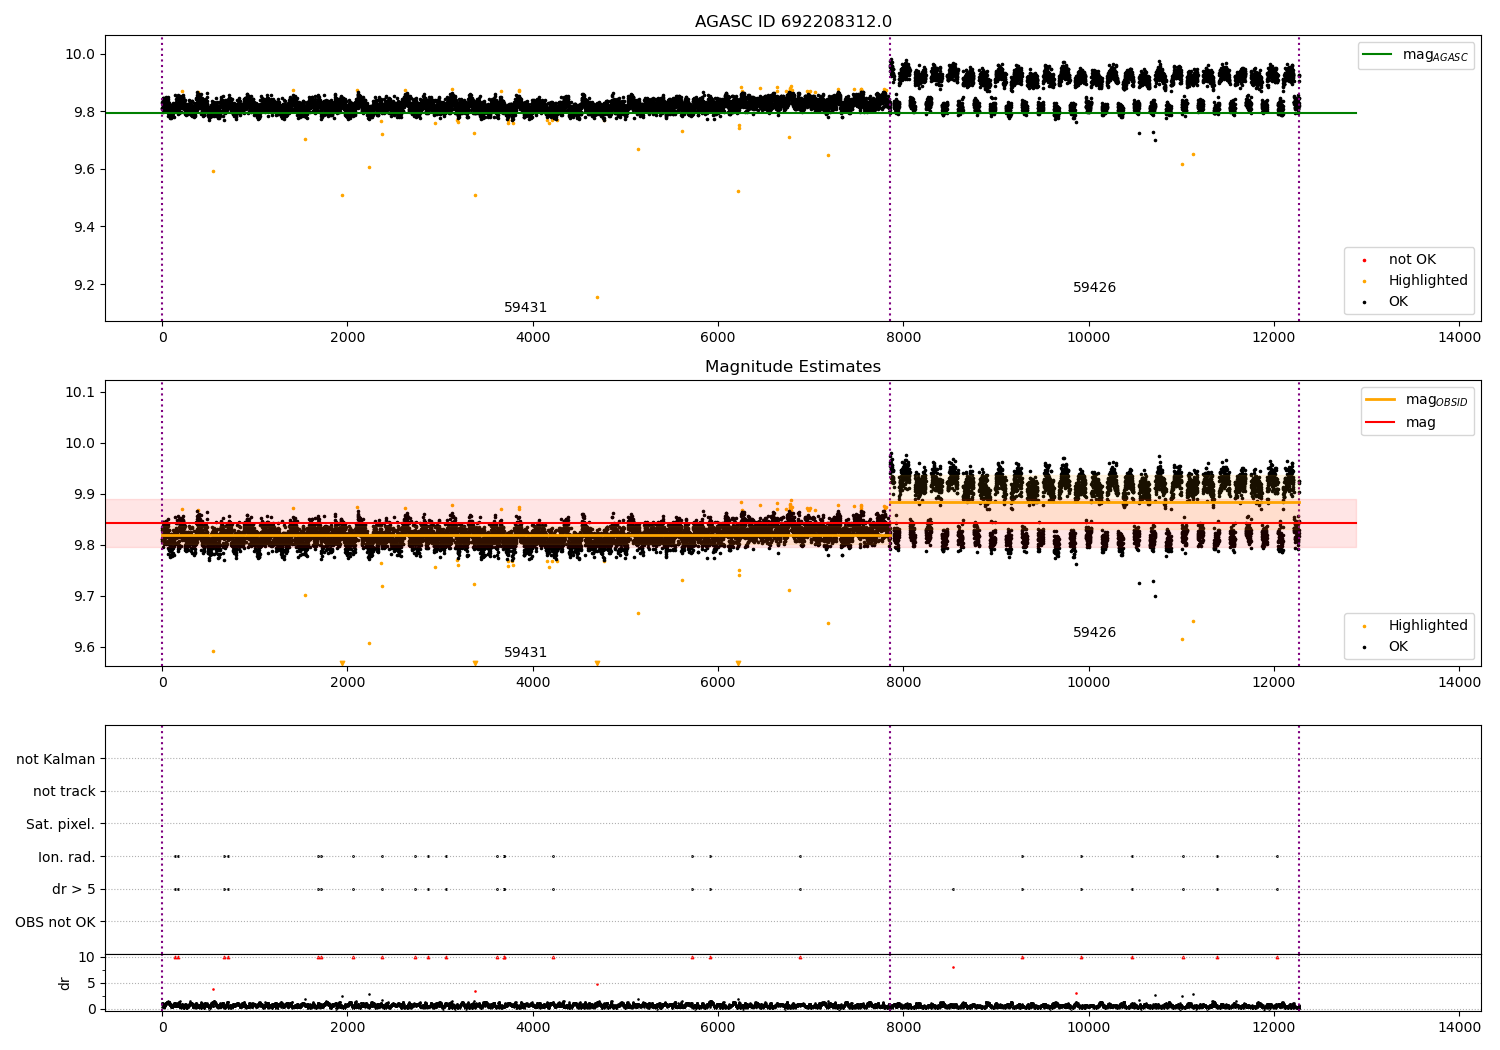
Task: Click the lone red dr point near x 8500
Action: tap(953, 967)
